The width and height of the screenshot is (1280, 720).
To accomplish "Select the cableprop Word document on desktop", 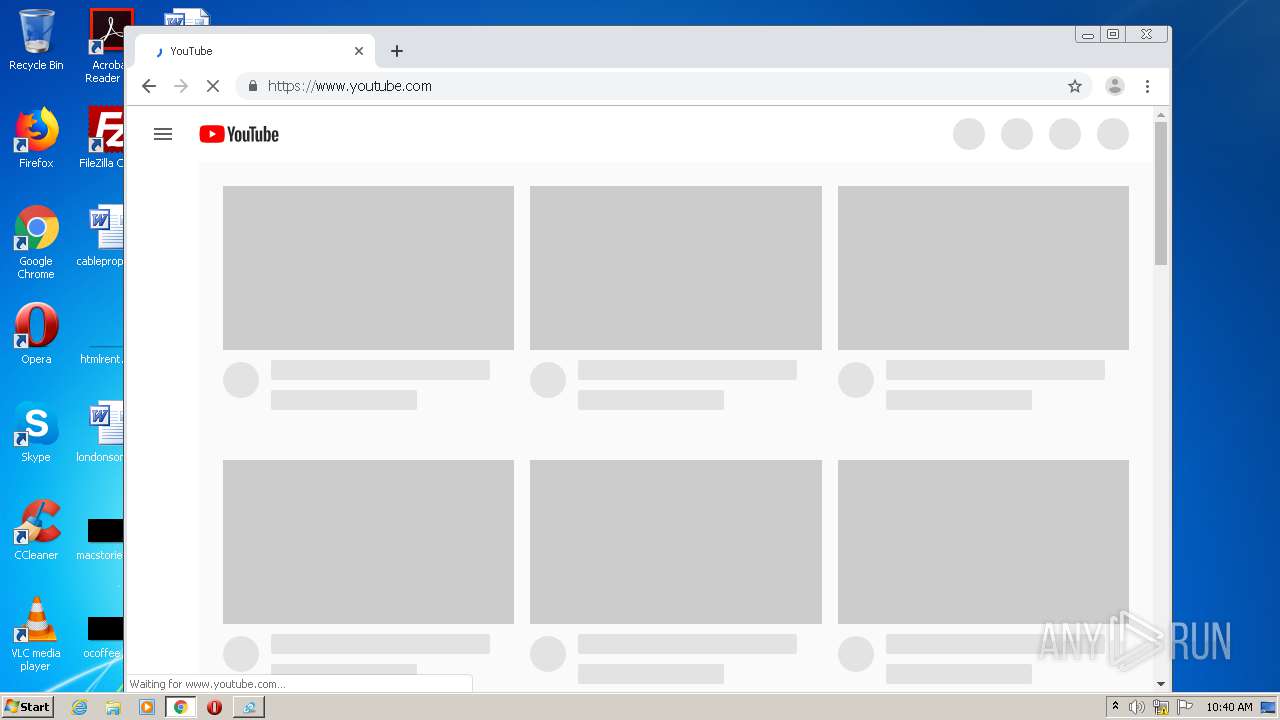I will tap(101, 236).
